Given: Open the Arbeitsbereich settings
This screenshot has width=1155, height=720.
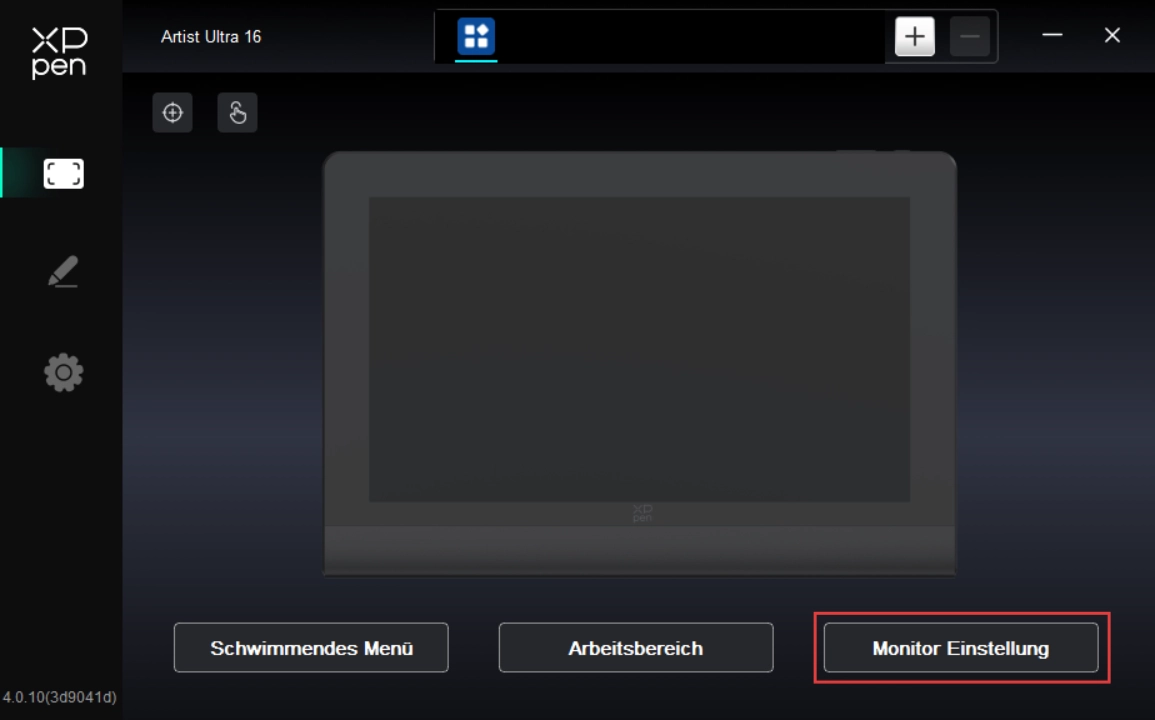Looking at the screenshot, I should [x=636, y=648].
